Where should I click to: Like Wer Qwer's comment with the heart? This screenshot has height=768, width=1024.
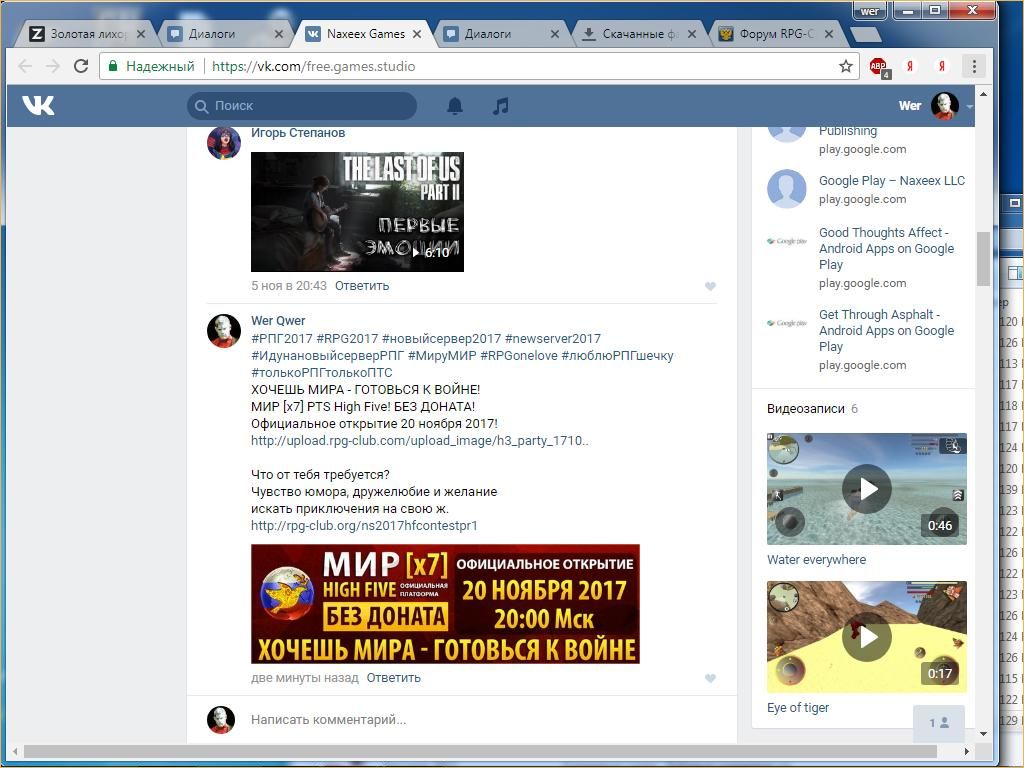click(x=710, y=678)
